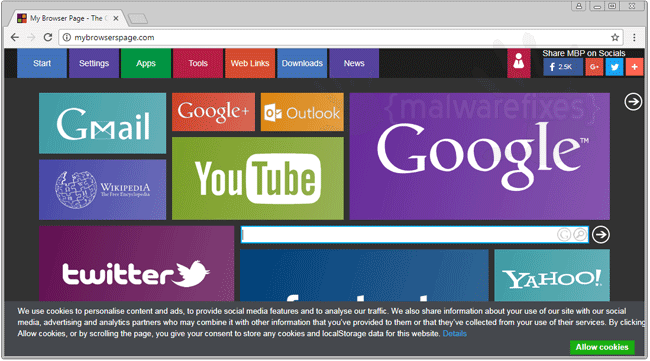Click the browser back arrow

tap(15, 37)
